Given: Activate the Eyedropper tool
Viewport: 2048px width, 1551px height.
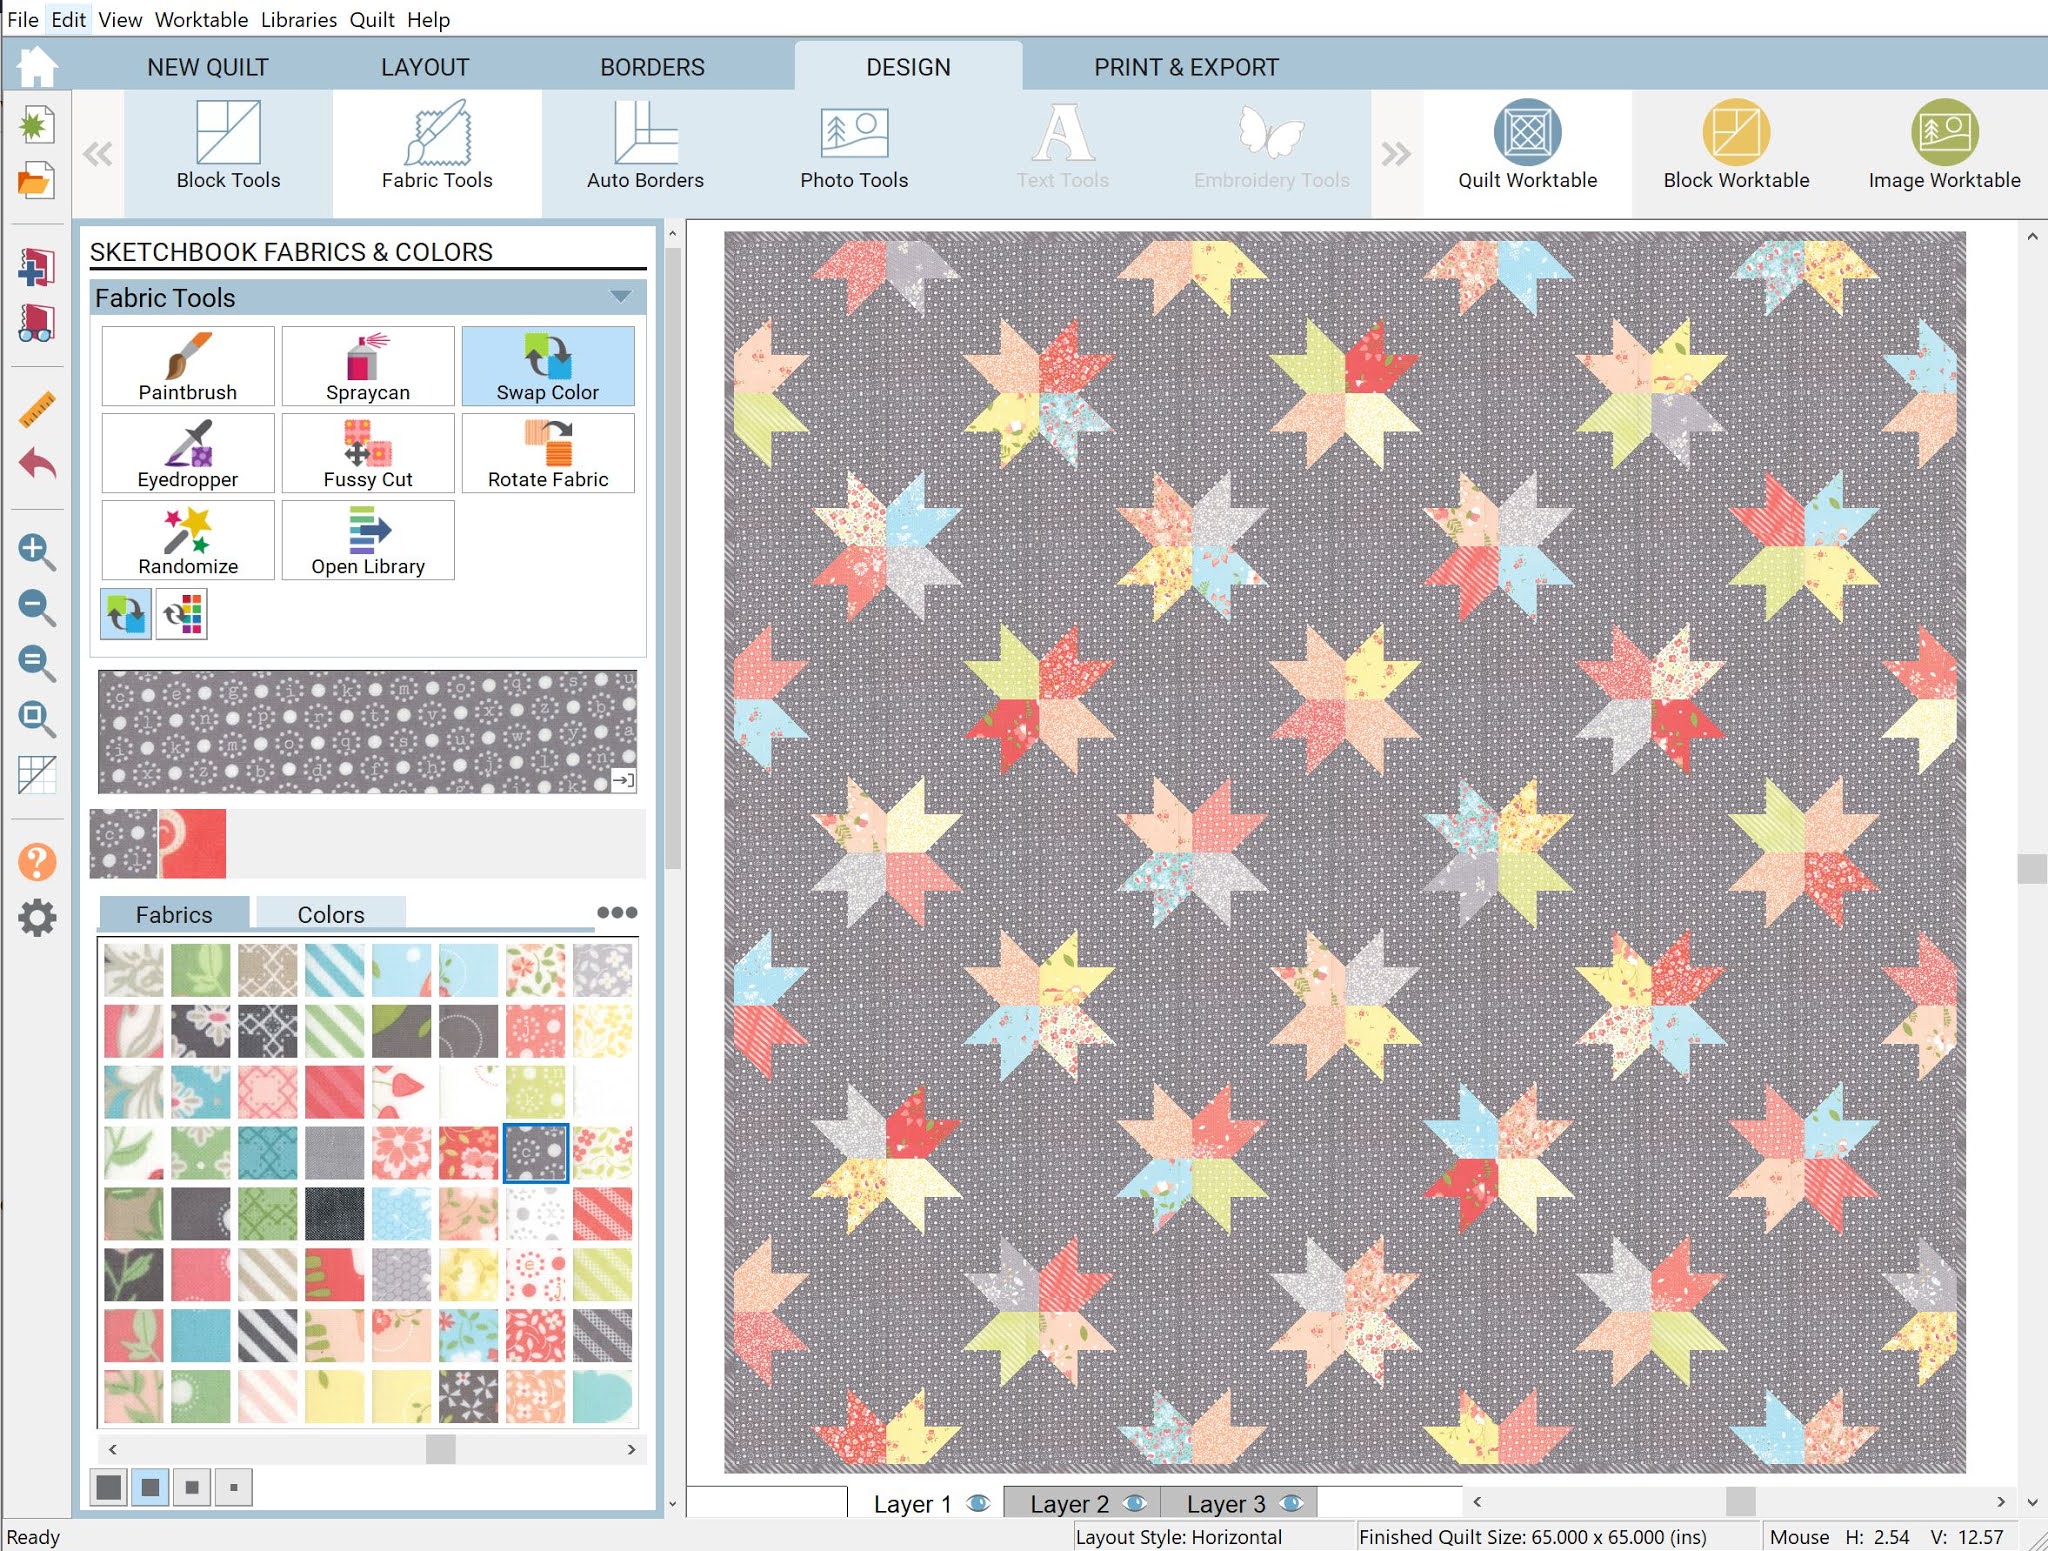Looking at the screenshot, I should pos(187,453).
